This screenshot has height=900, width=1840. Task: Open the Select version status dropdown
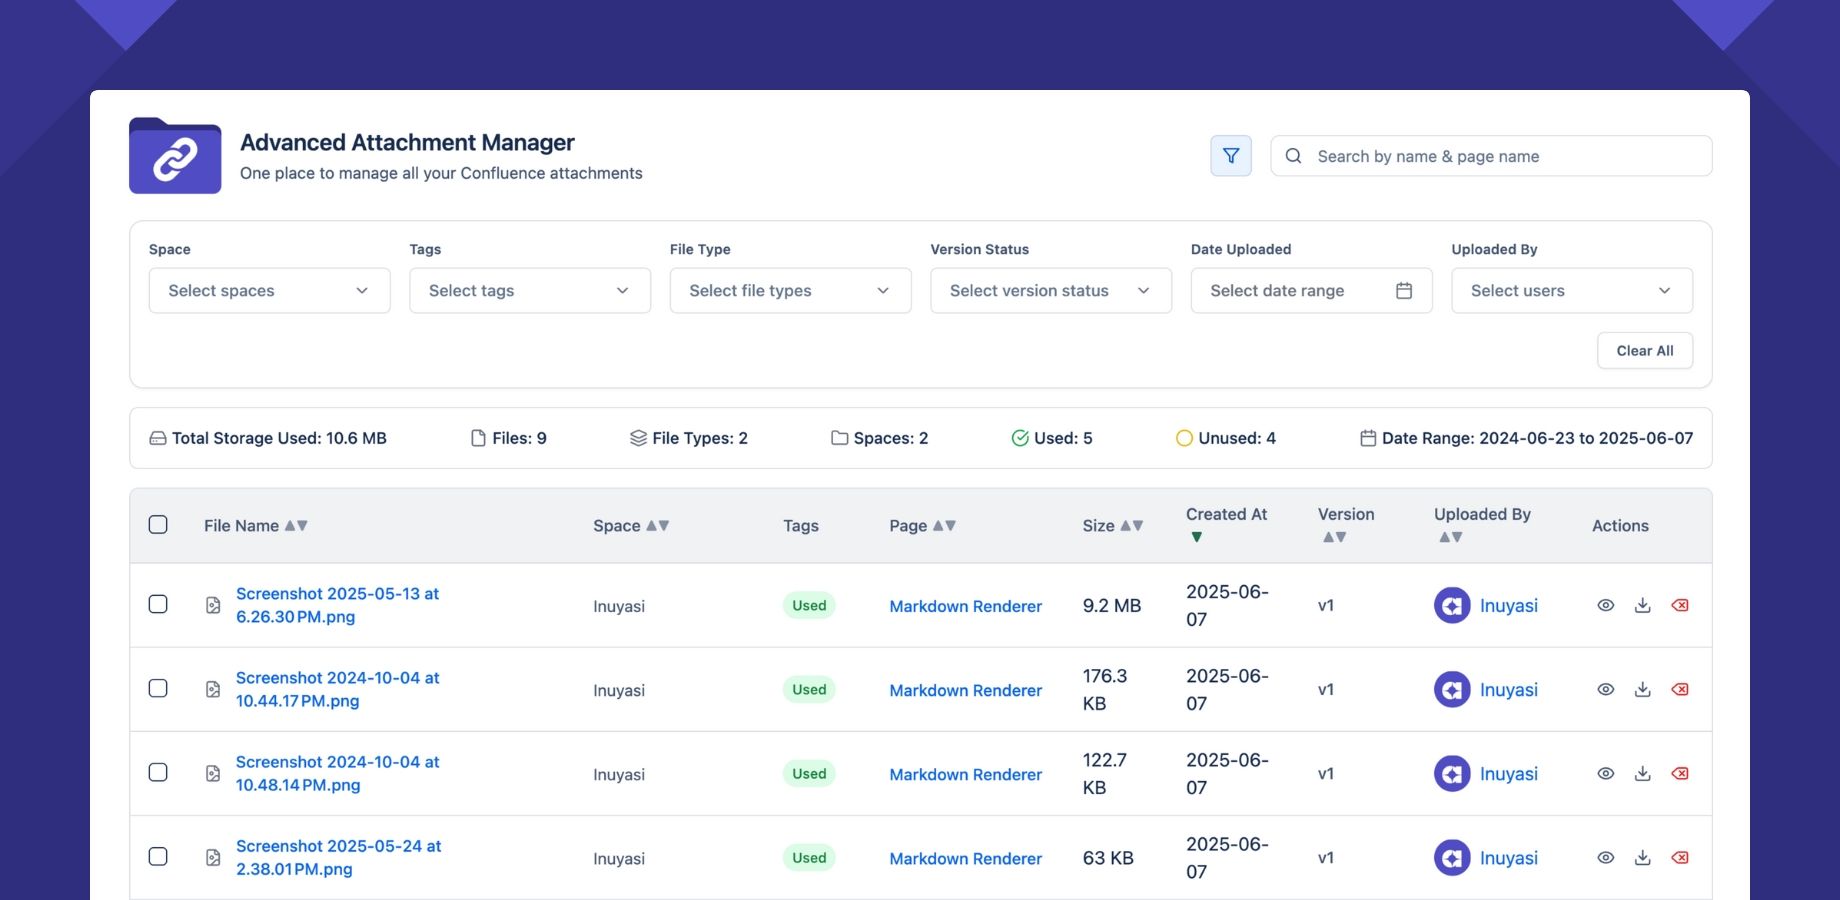pos(1051,290)
